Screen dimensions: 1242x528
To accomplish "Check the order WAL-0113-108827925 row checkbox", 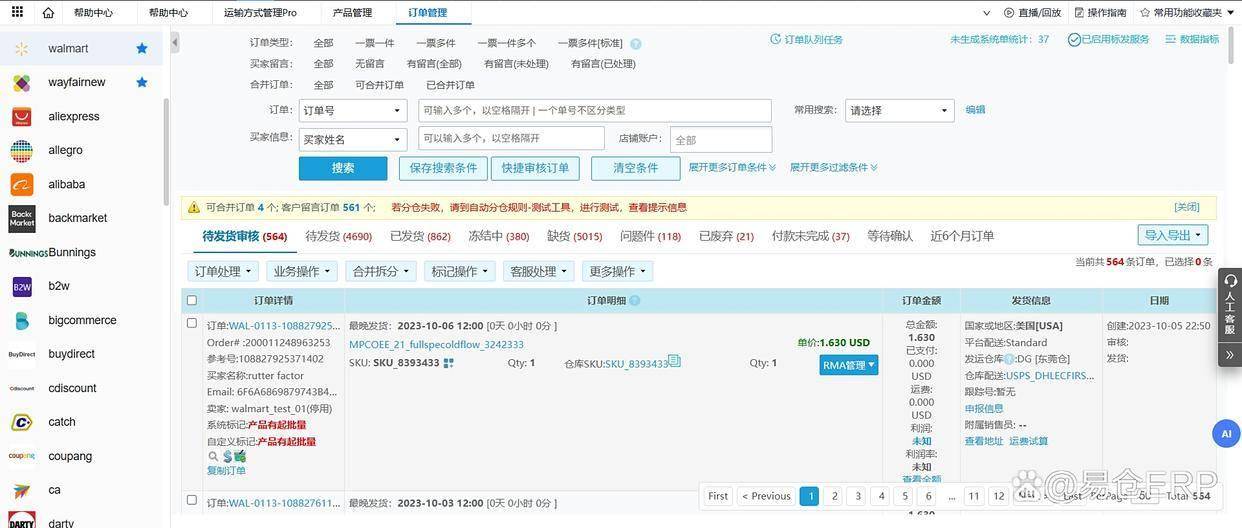I will point(192,323).
